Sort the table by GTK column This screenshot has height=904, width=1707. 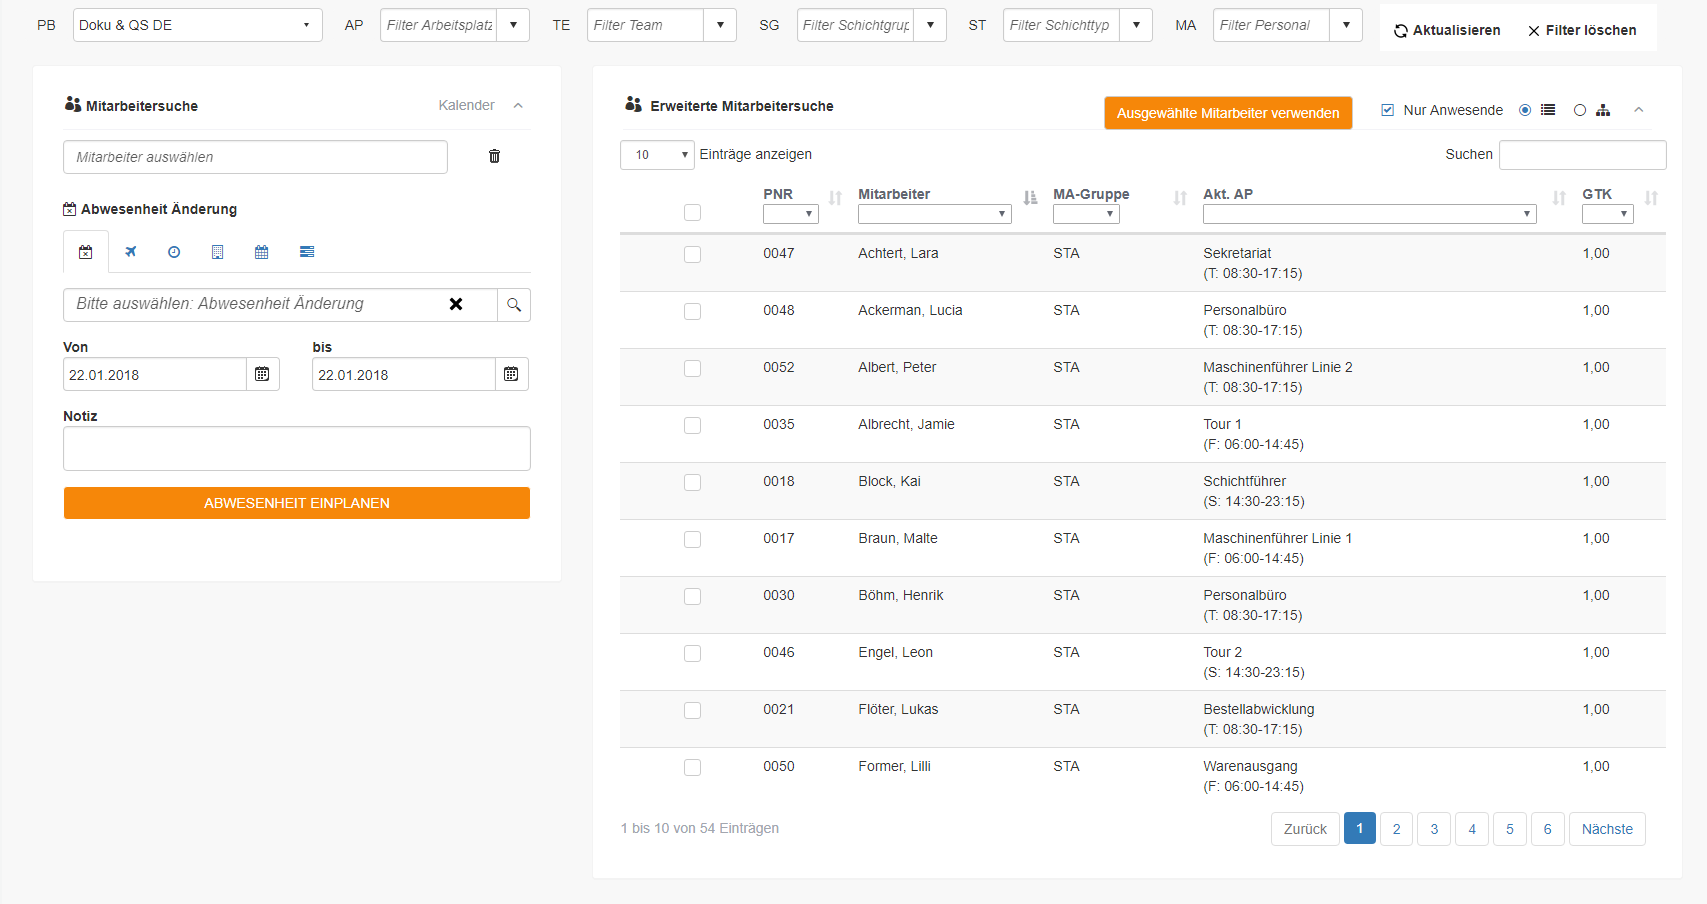[1651, 198]
